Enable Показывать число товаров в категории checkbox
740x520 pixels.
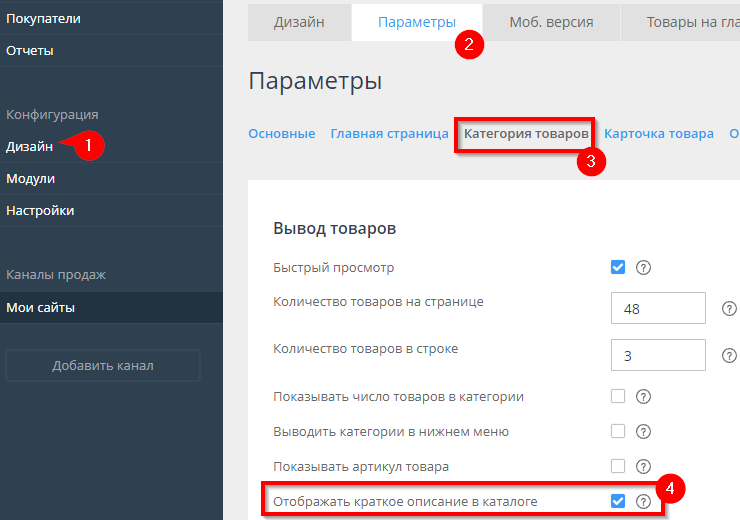[x=618, y=397]
